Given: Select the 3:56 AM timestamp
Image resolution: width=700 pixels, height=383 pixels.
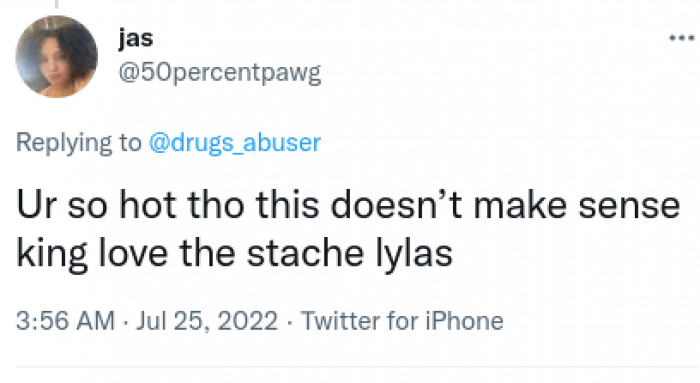Looking at the screenshot, I should click(66, 321).
